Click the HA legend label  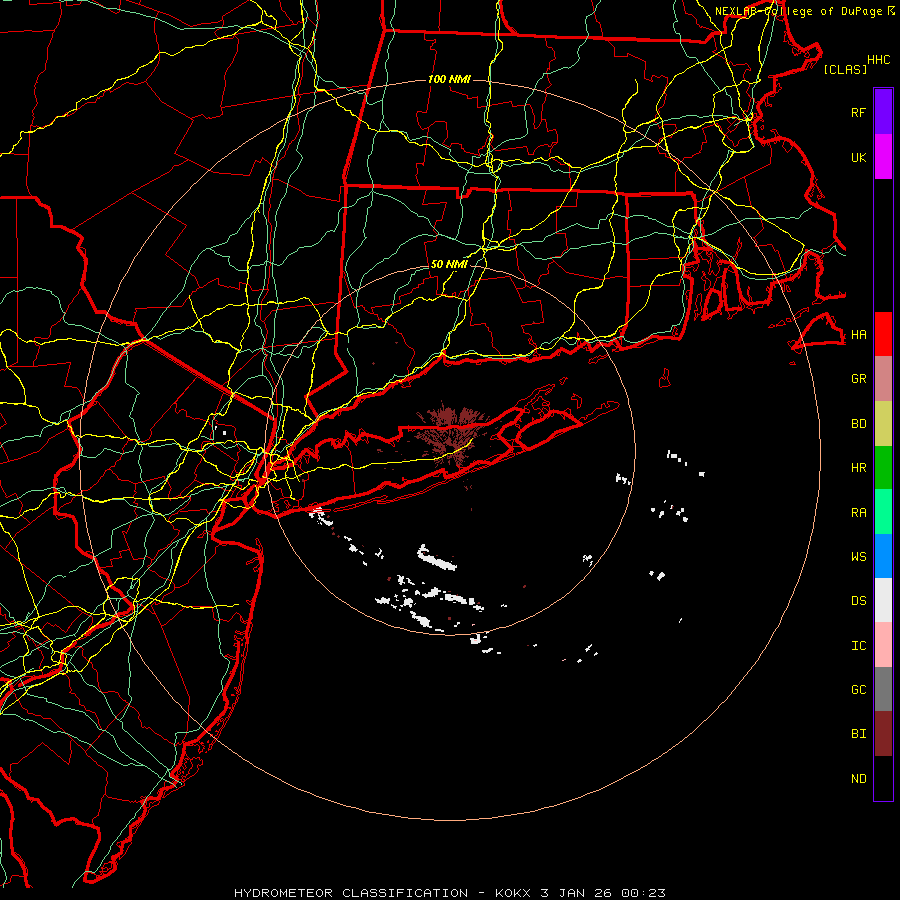click(x=858, y=334)
